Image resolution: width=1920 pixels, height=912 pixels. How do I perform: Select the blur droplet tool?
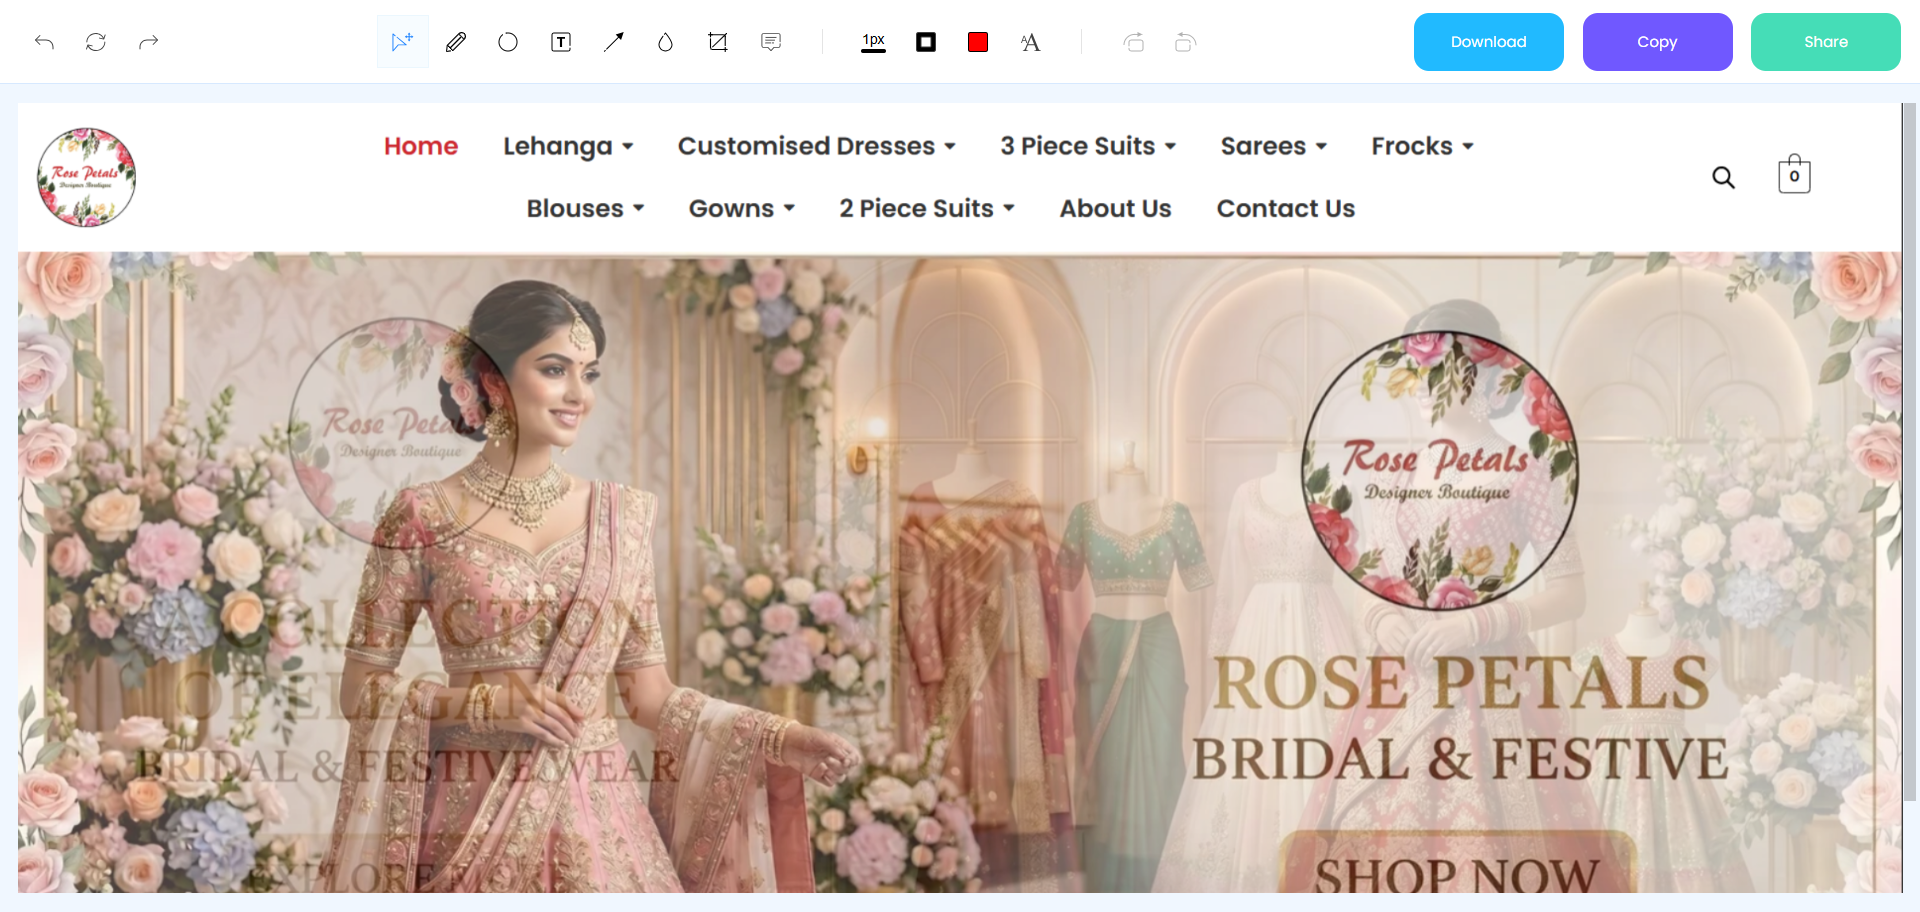(x=665, y=42)
